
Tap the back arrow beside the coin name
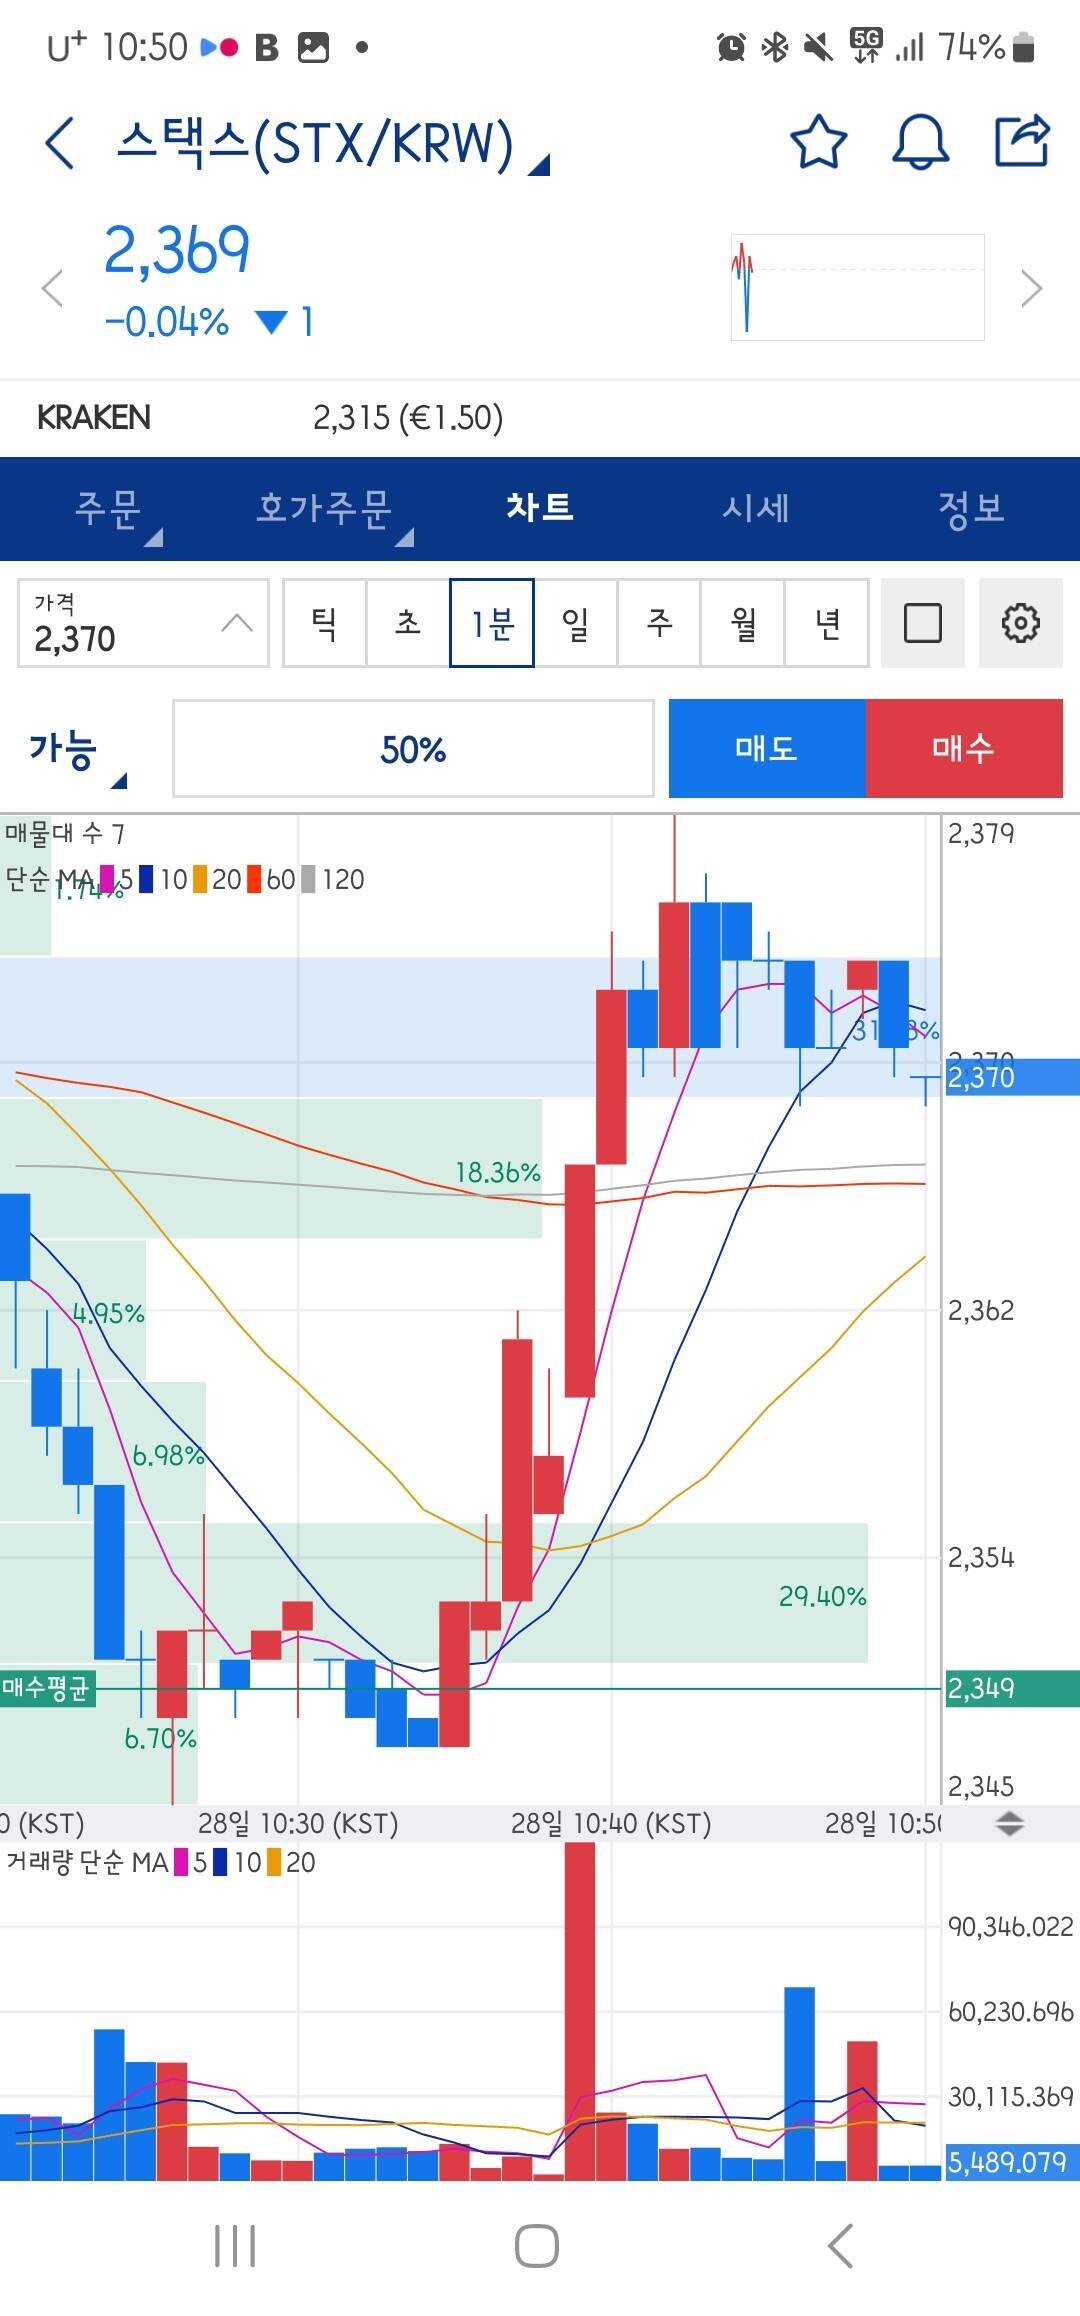tap(60, 143)
